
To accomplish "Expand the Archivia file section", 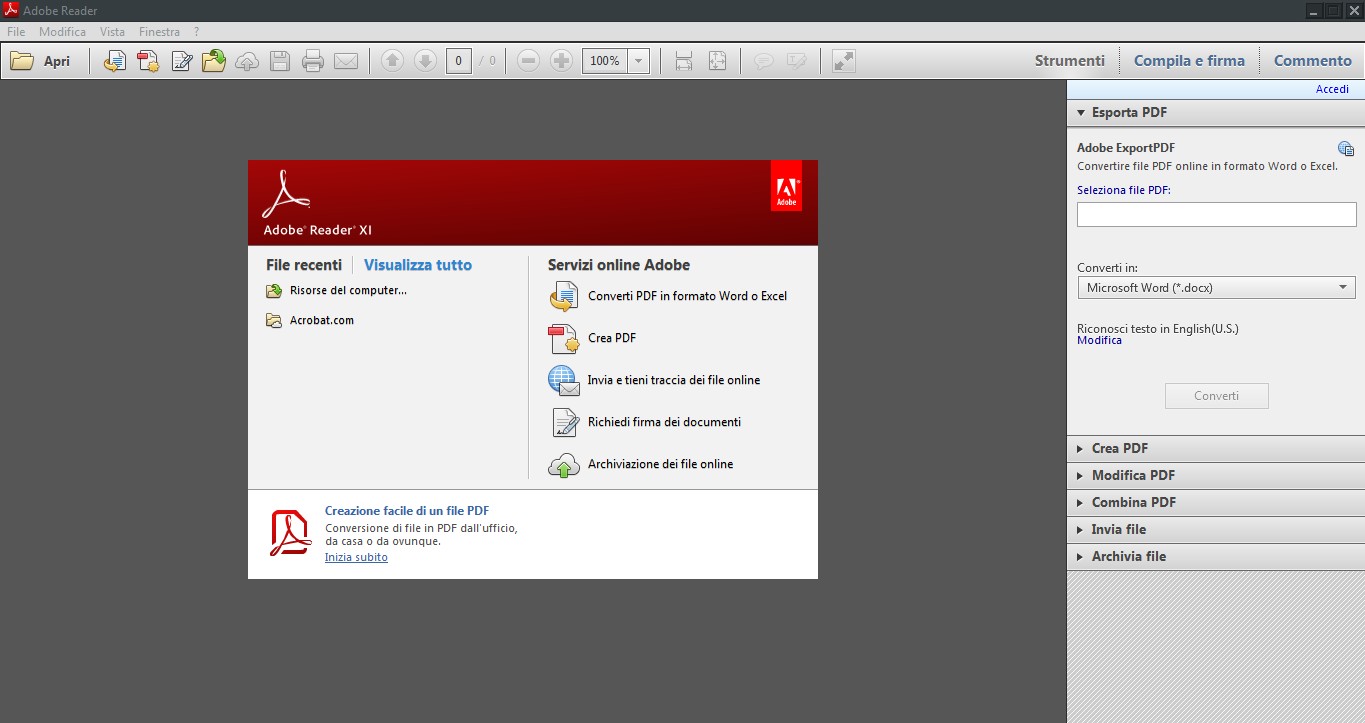I will (1216, 556).
